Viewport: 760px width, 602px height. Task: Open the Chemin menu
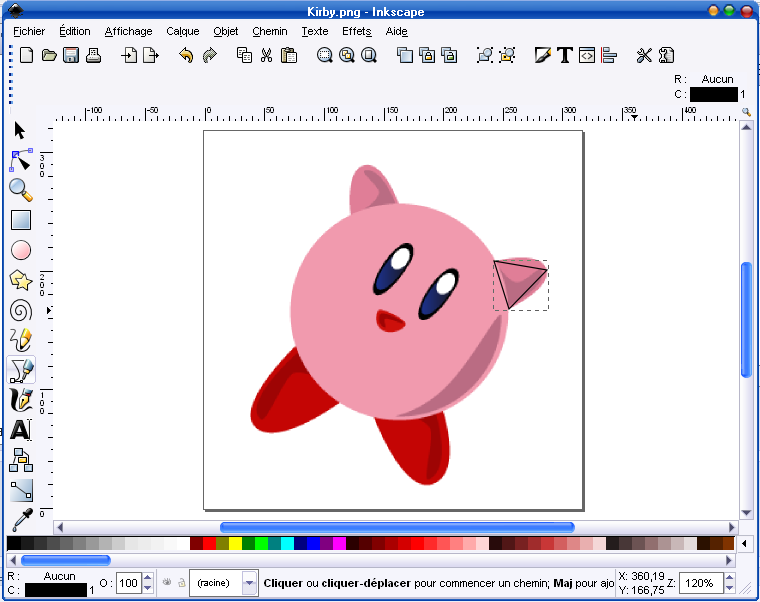(270, 31)
